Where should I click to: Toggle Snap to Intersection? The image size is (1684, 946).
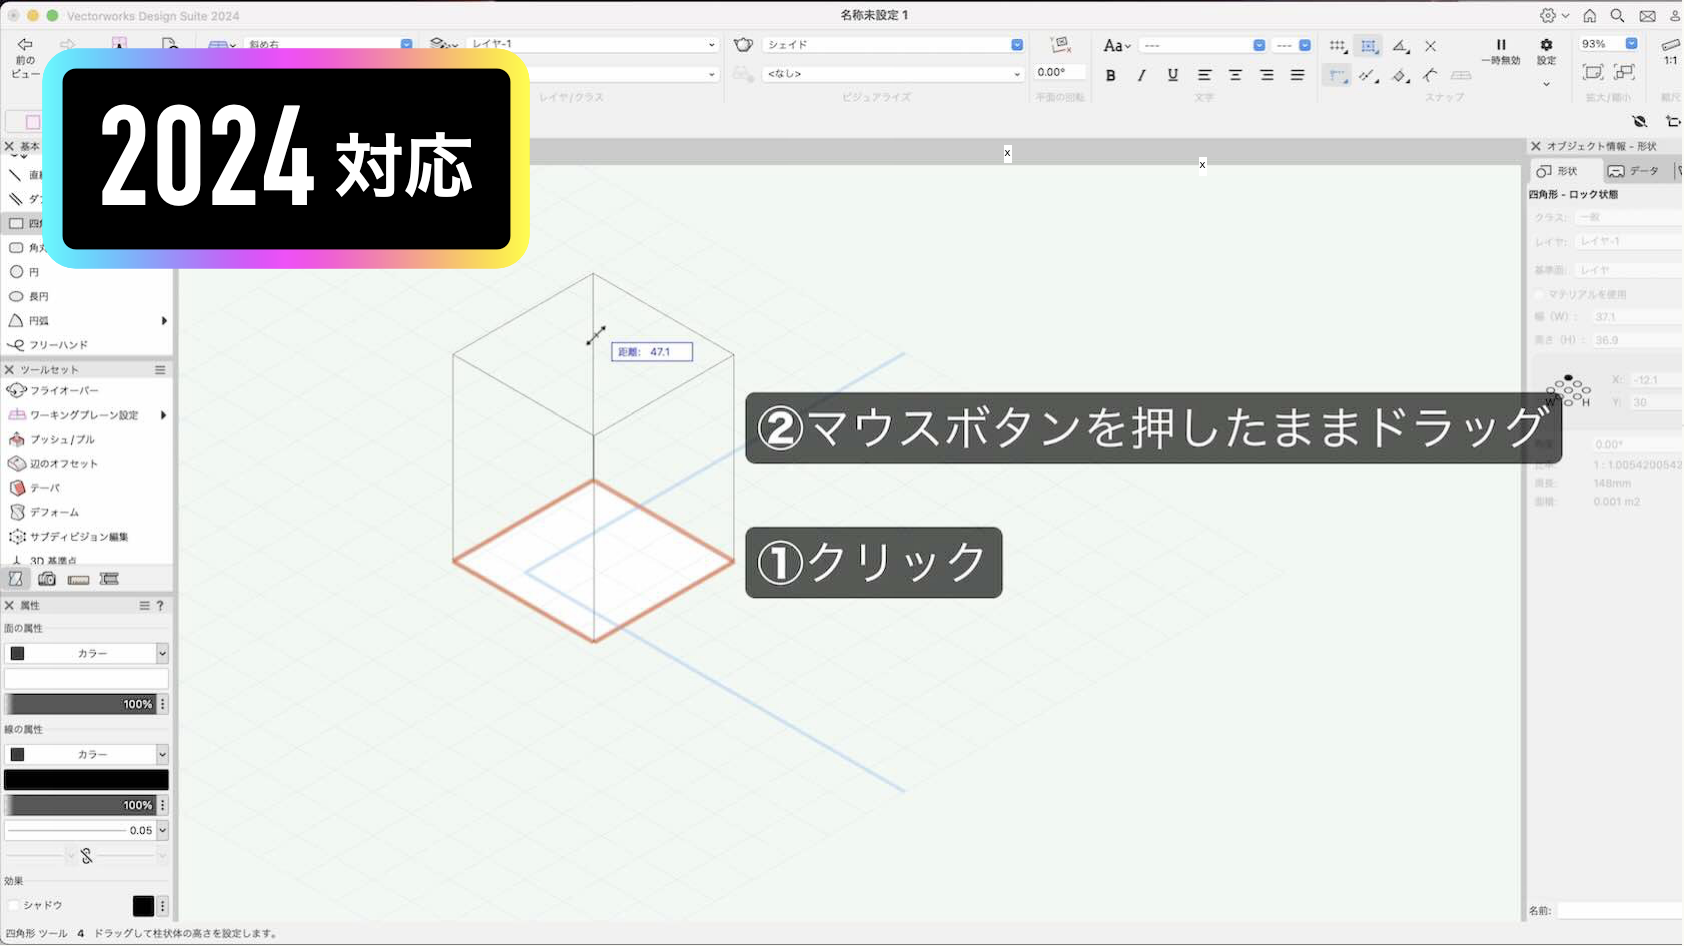[x=1430, y=46]
